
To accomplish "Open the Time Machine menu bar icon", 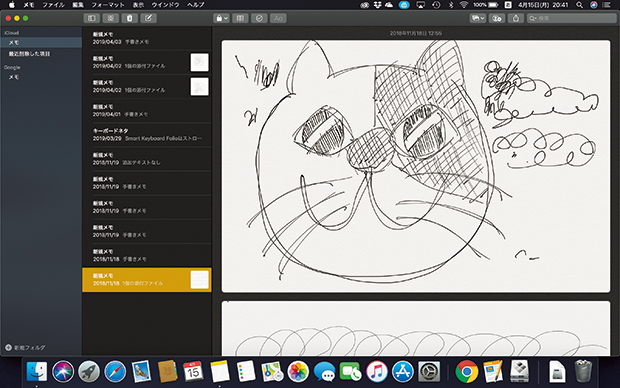I will coord(436,5).
